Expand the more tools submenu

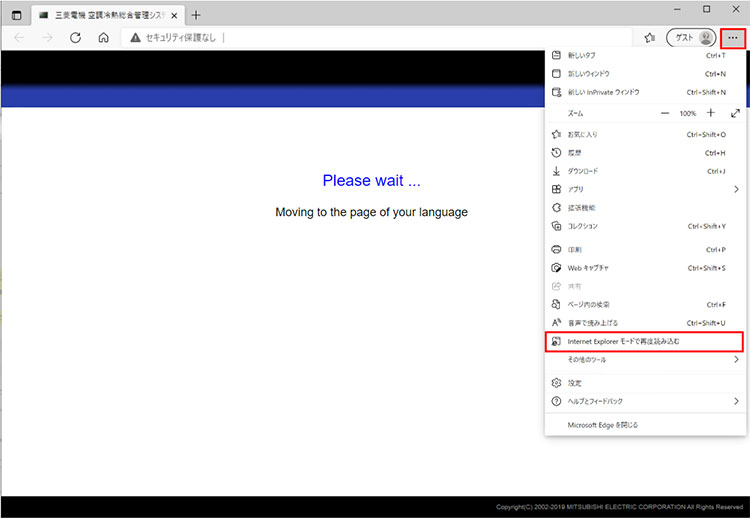click(x=645, y=360)
